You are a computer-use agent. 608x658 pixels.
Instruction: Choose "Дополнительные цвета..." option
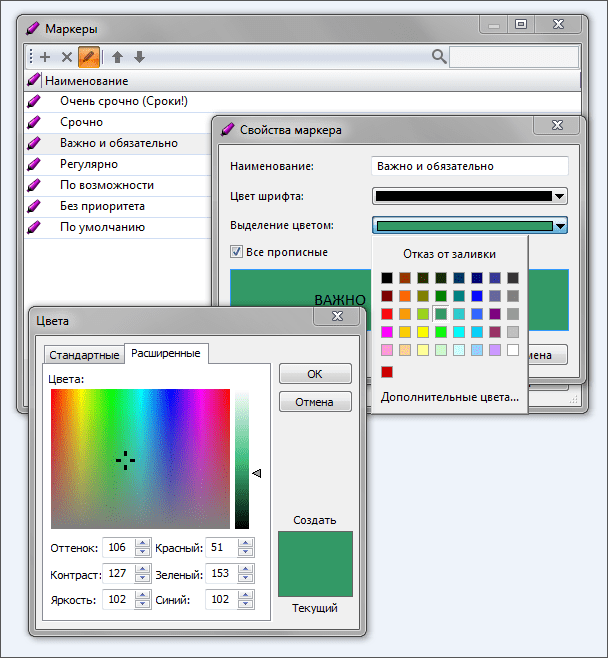449,397
